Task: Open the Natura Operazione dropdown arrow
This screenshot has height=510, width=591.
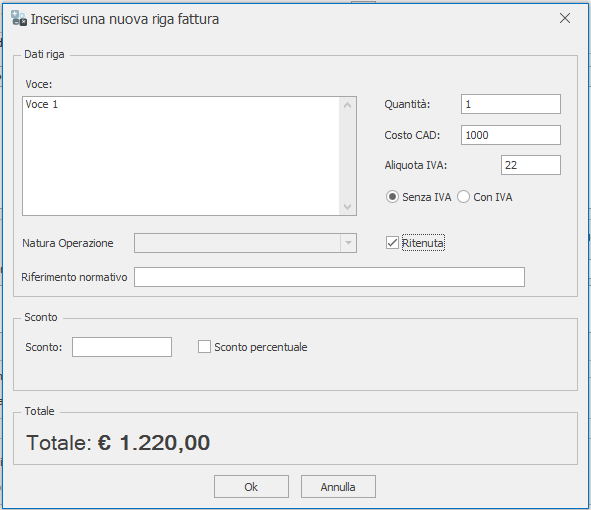Action: [348, 243]
